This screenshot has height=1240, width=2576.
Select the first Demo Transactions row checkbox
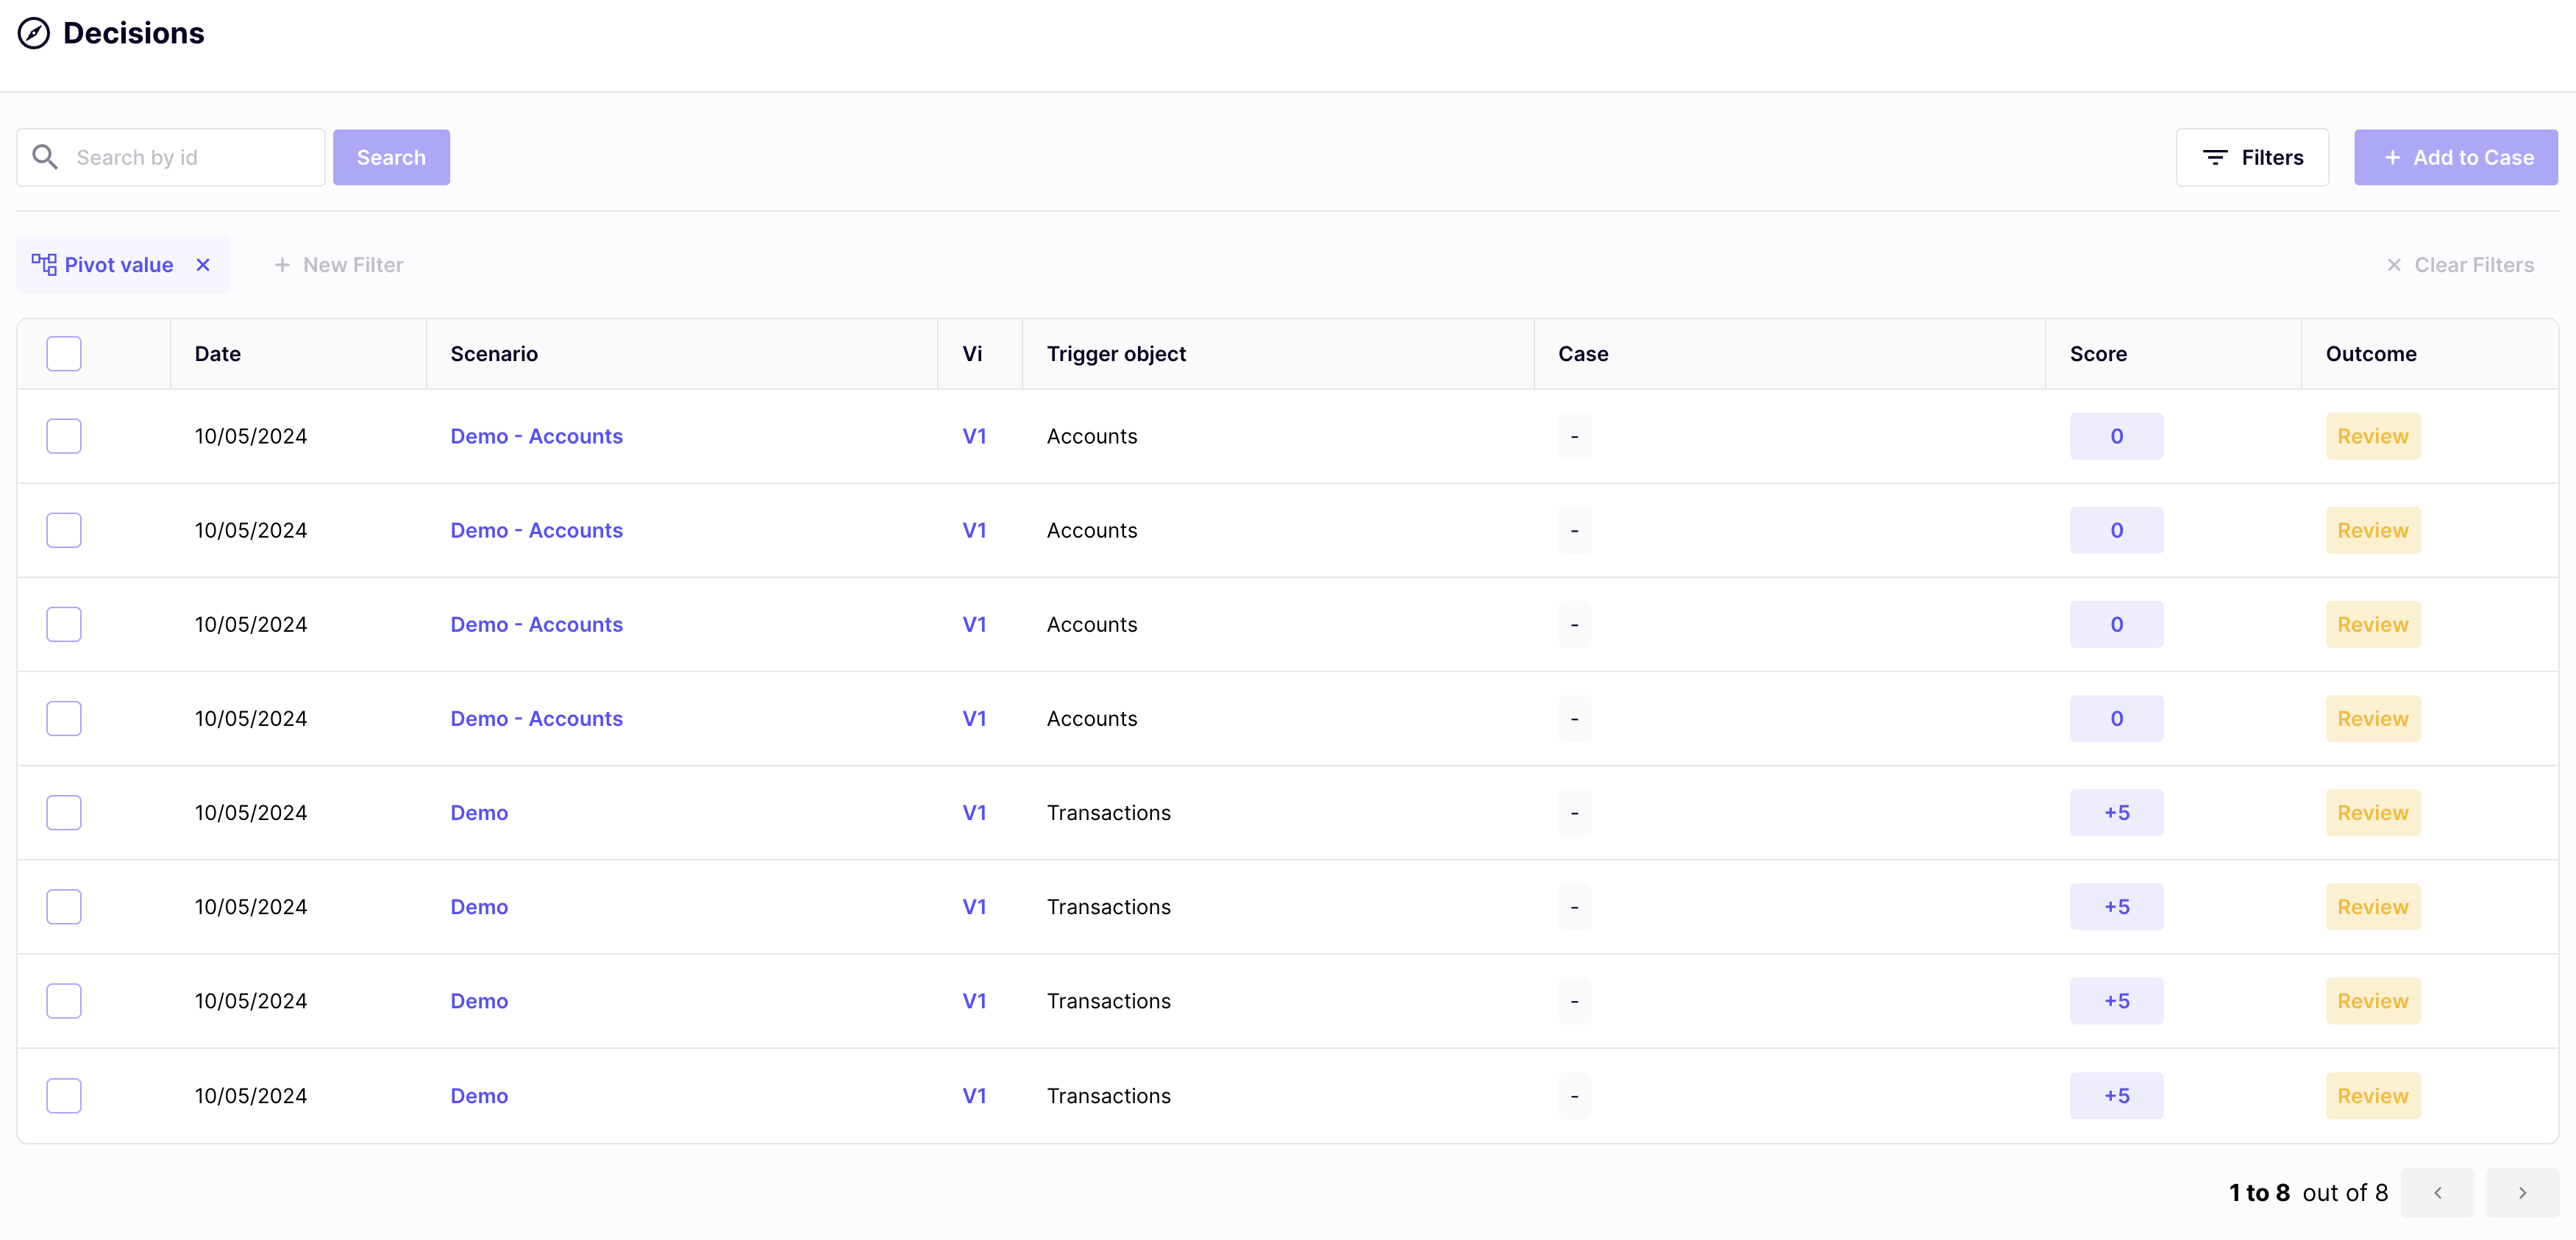pyautogui.click(x=64, y=812)
